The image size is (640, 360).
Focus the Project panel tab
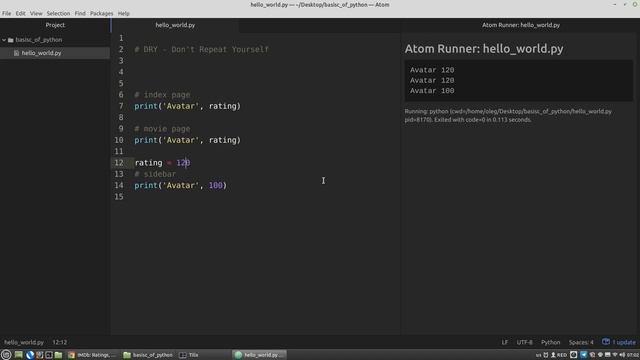[x=55, y=25]
